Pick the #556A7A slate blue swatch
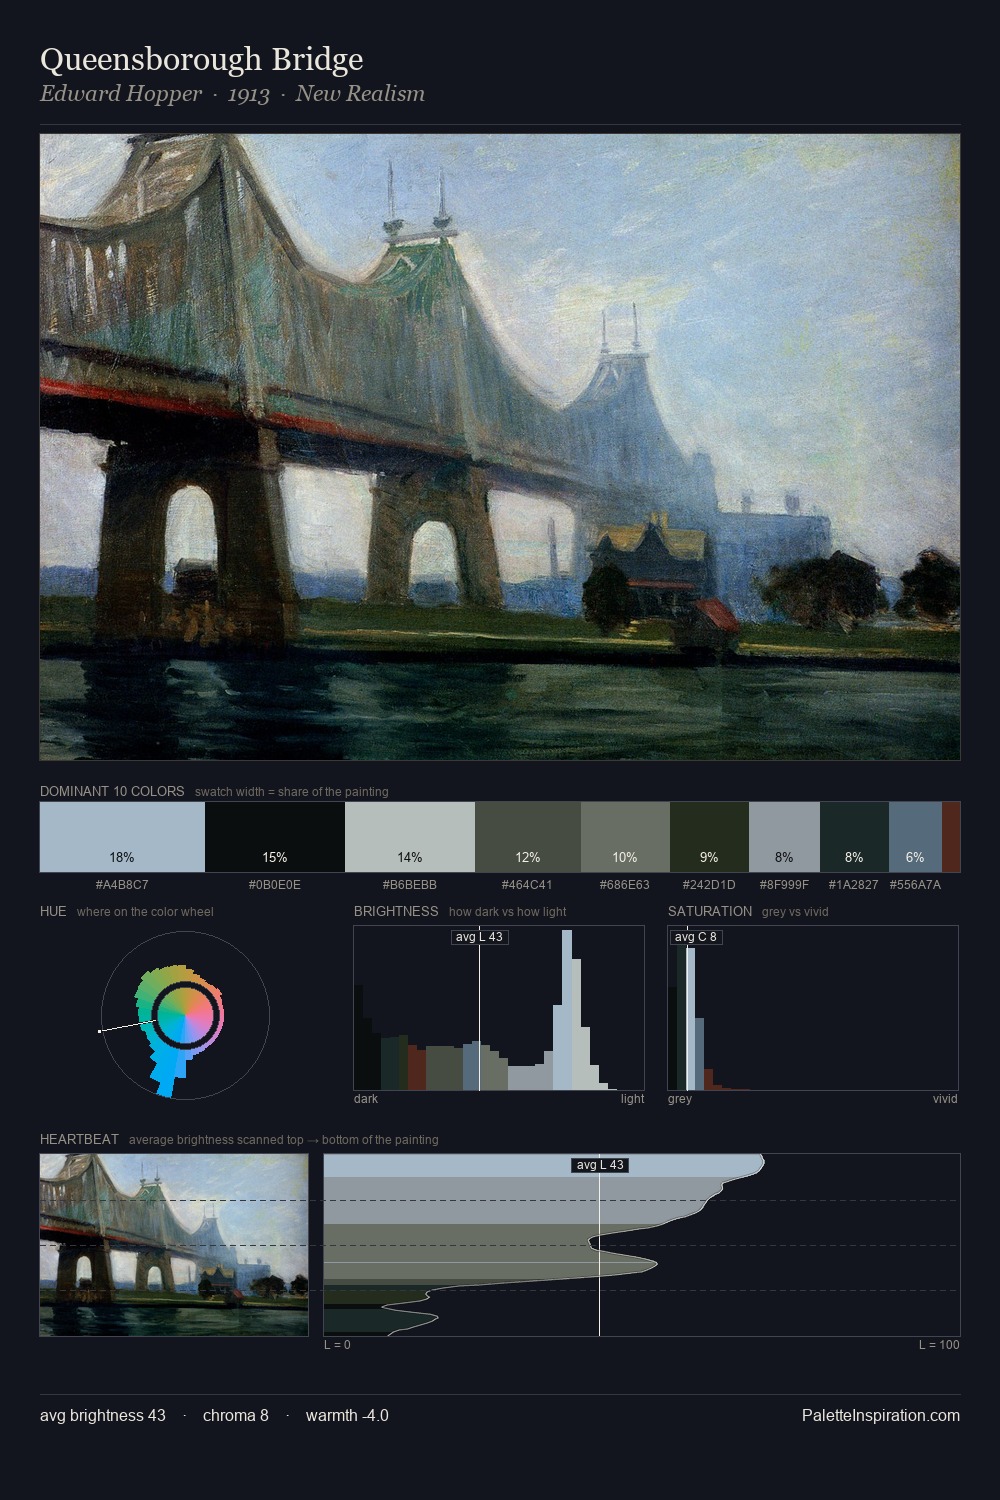Screen dimensions: 1000x1500 click(915, 837)
